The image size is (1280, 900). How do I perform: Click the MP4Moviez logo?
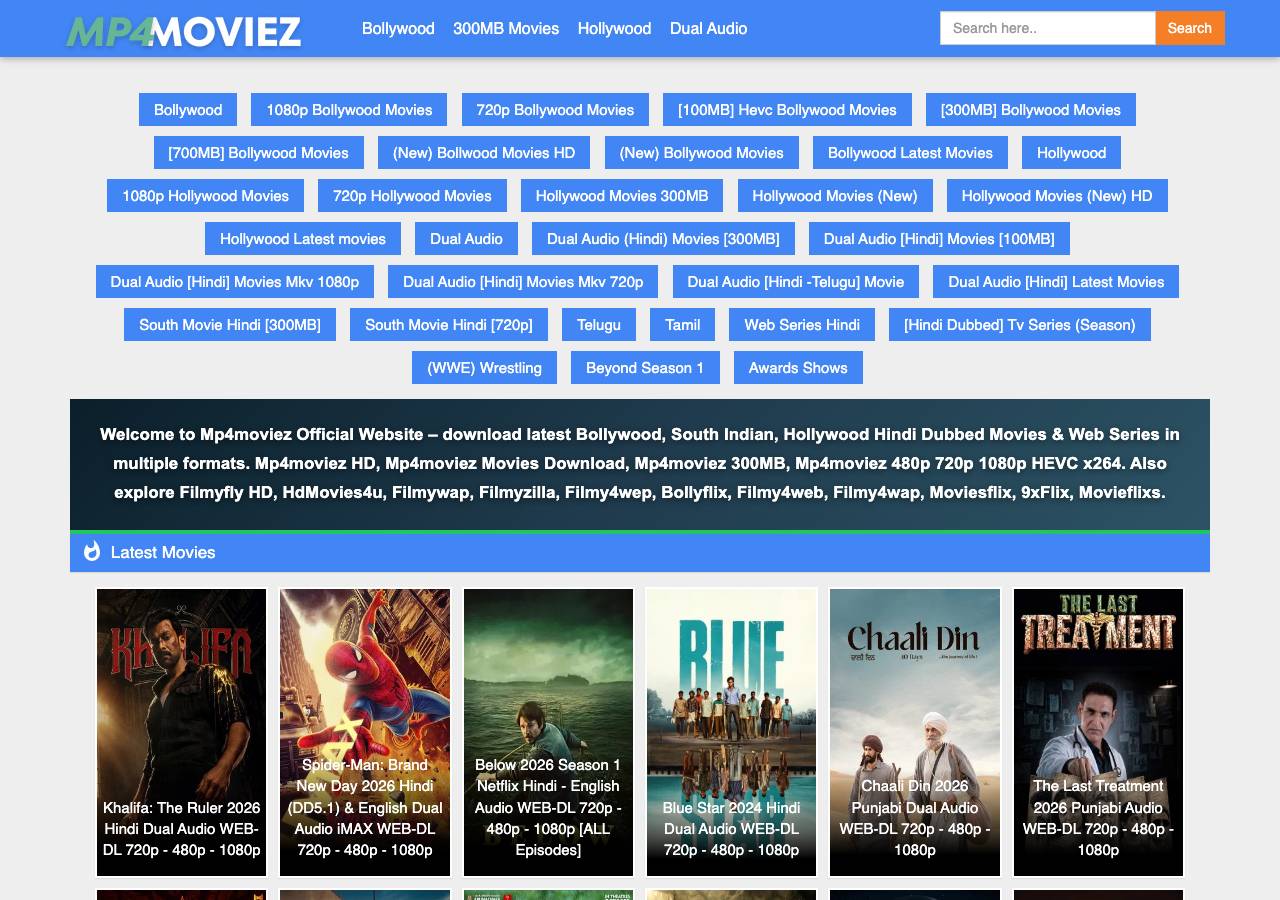tap(184, 31)
